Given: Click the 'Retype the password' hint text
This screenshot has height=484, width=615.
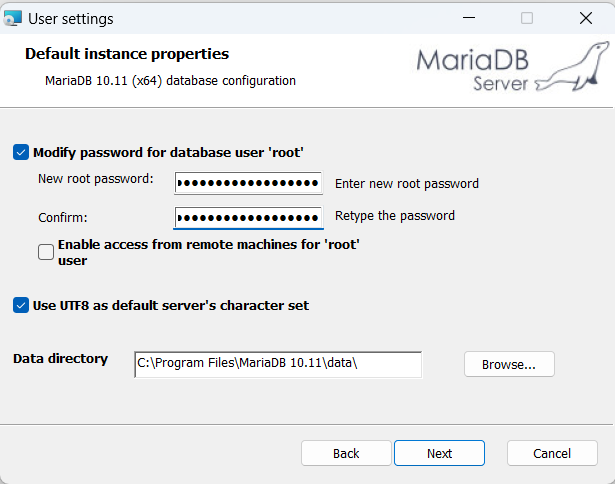Looking at the screenshot, I should (x=394, y=215).
